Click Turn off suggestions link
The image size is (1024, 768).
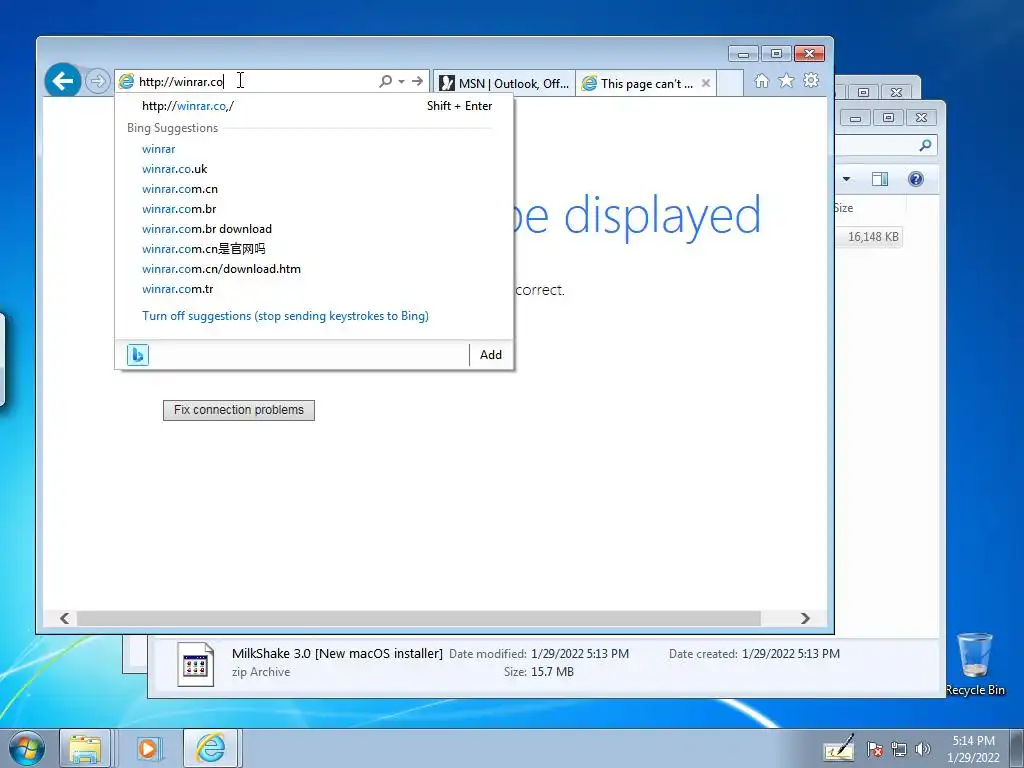pyautogui.click(x=285, y=316)
